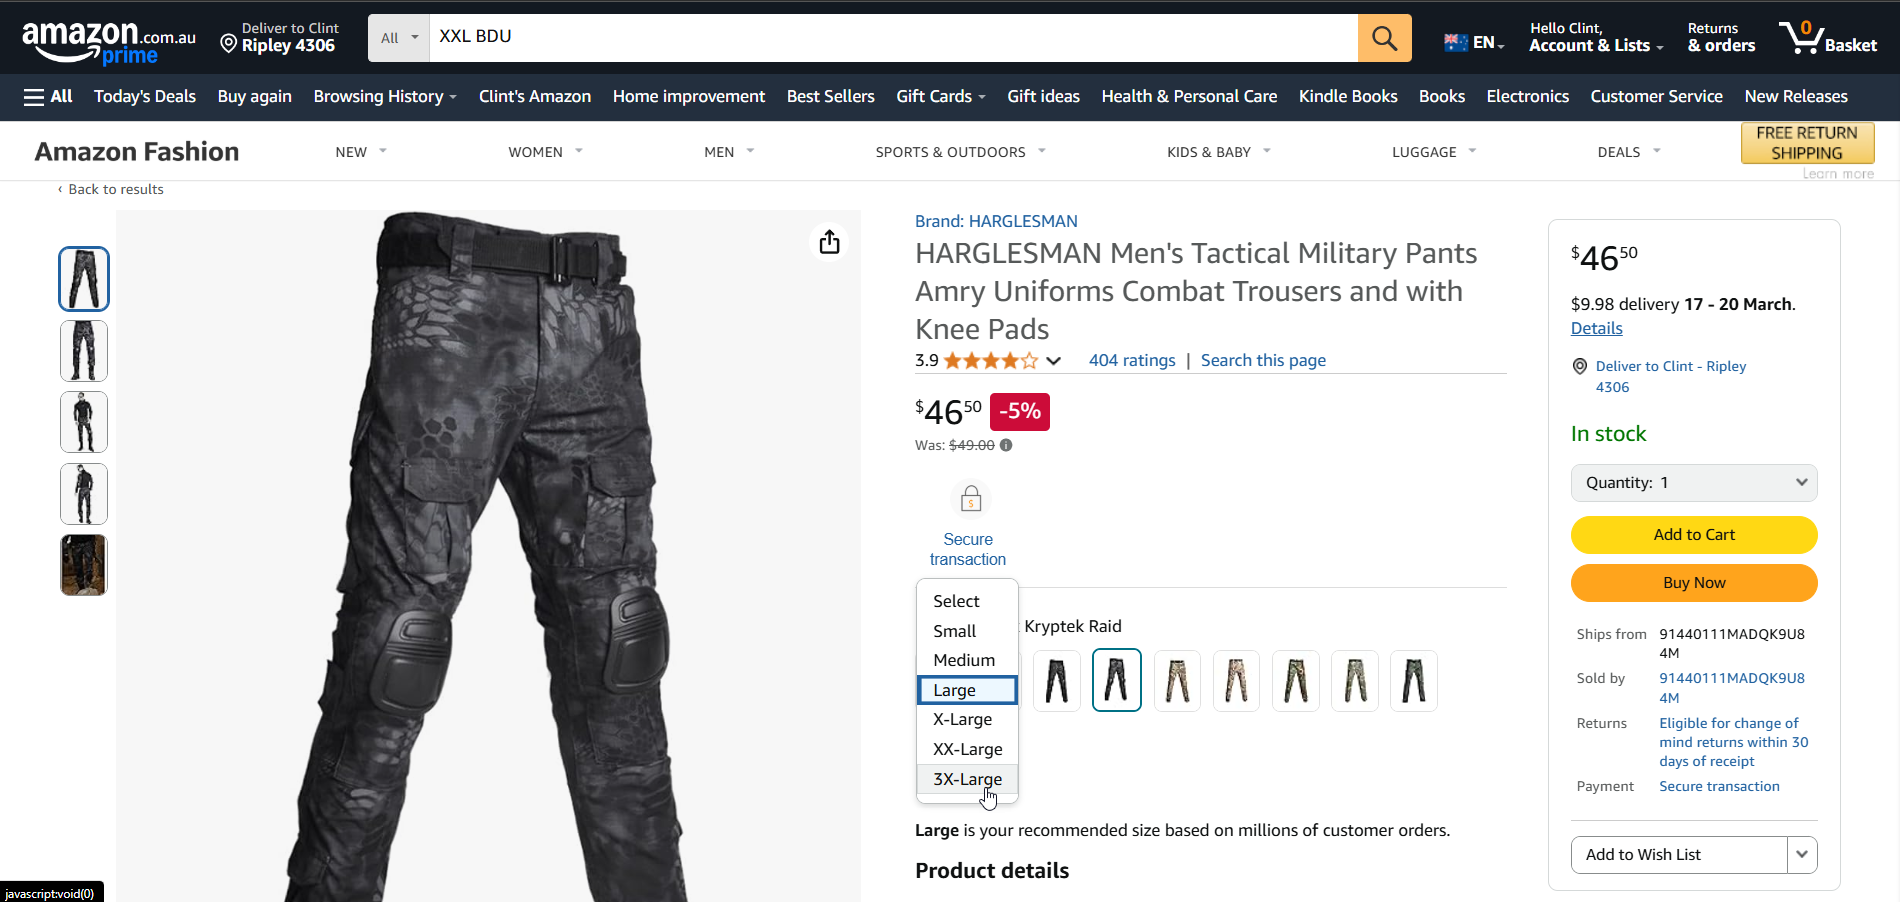
Task: Click the Secure transaction lock icon
Action: (970, 498)
